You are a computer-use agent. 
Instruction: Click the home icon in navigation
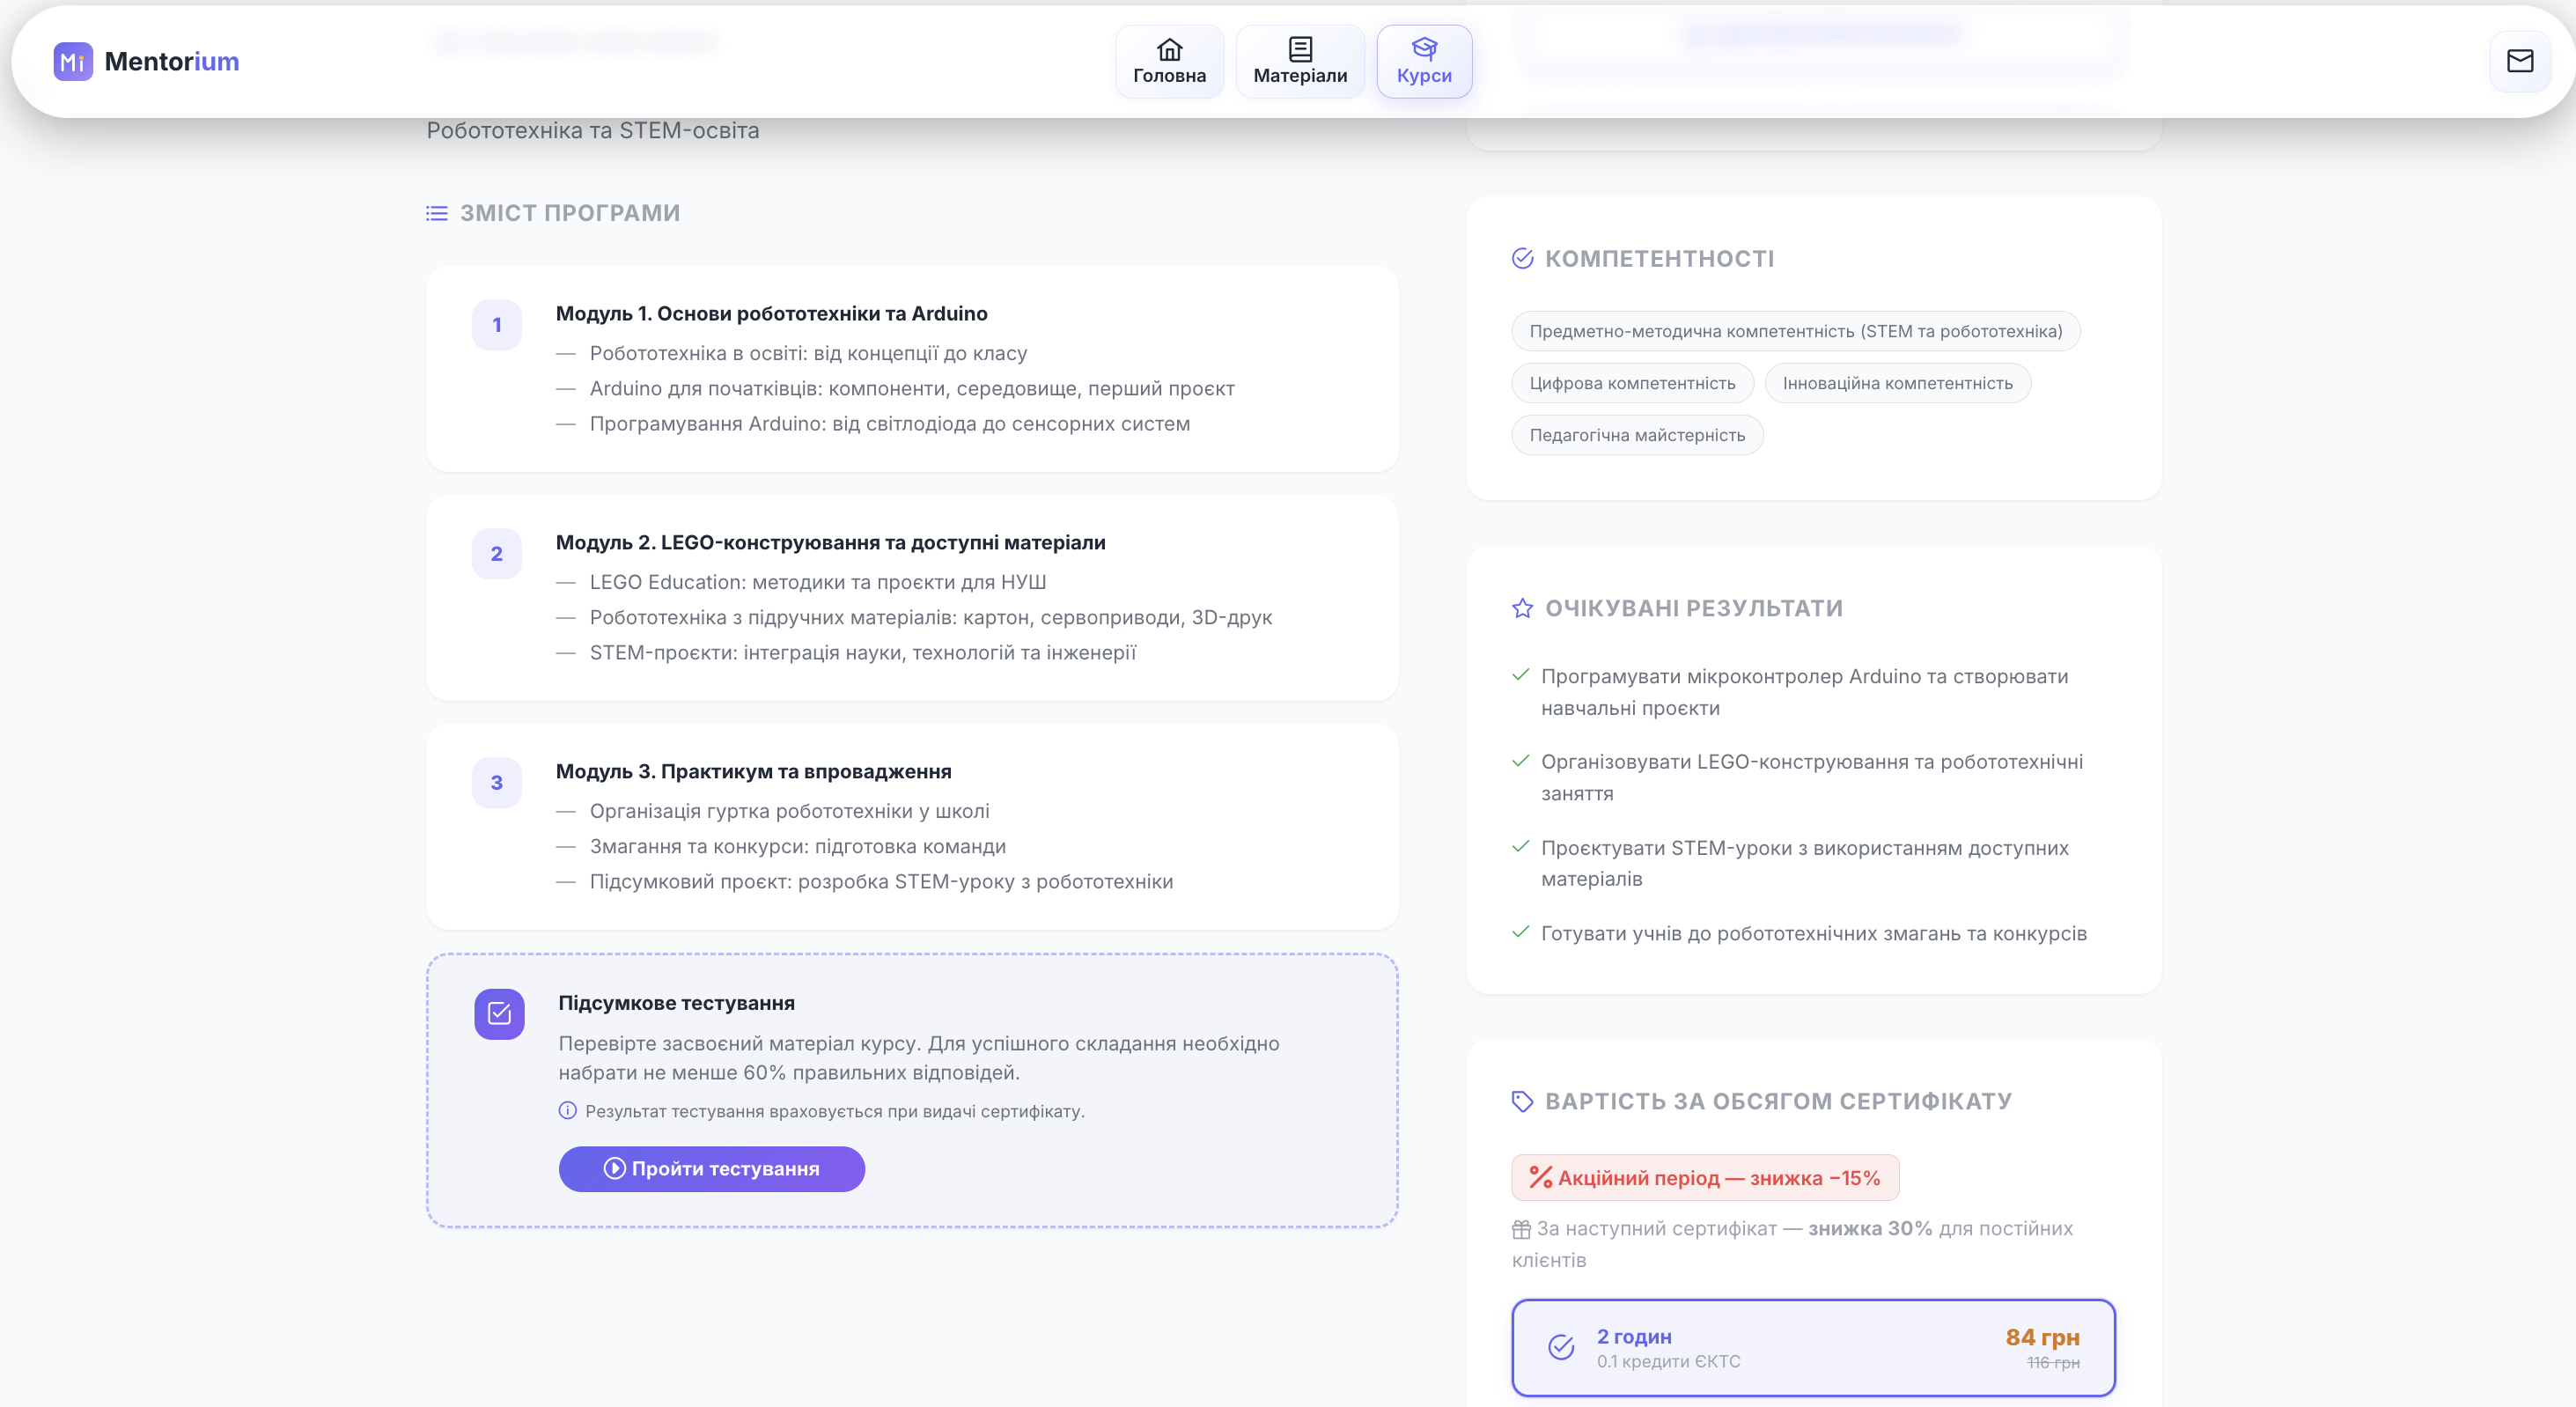(x=1169, y=49)
